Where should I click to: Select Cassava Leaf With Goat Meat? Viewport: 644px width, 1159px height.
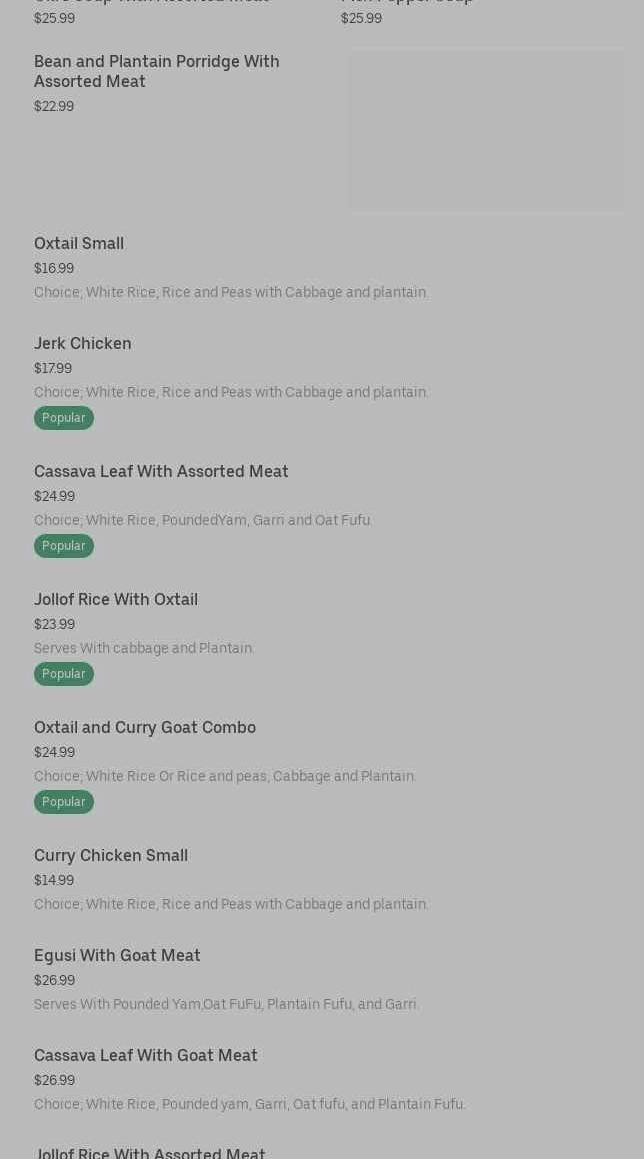click(x=146, y=1055)
